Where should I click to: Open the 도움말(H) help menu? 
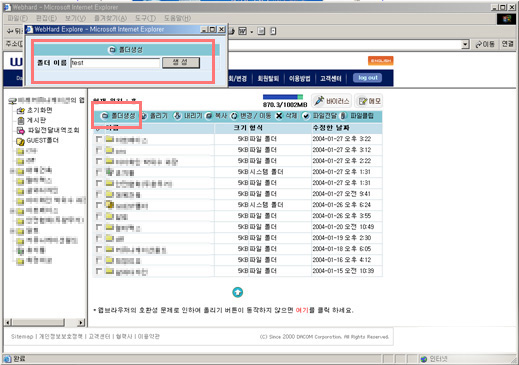pos(177,18)
